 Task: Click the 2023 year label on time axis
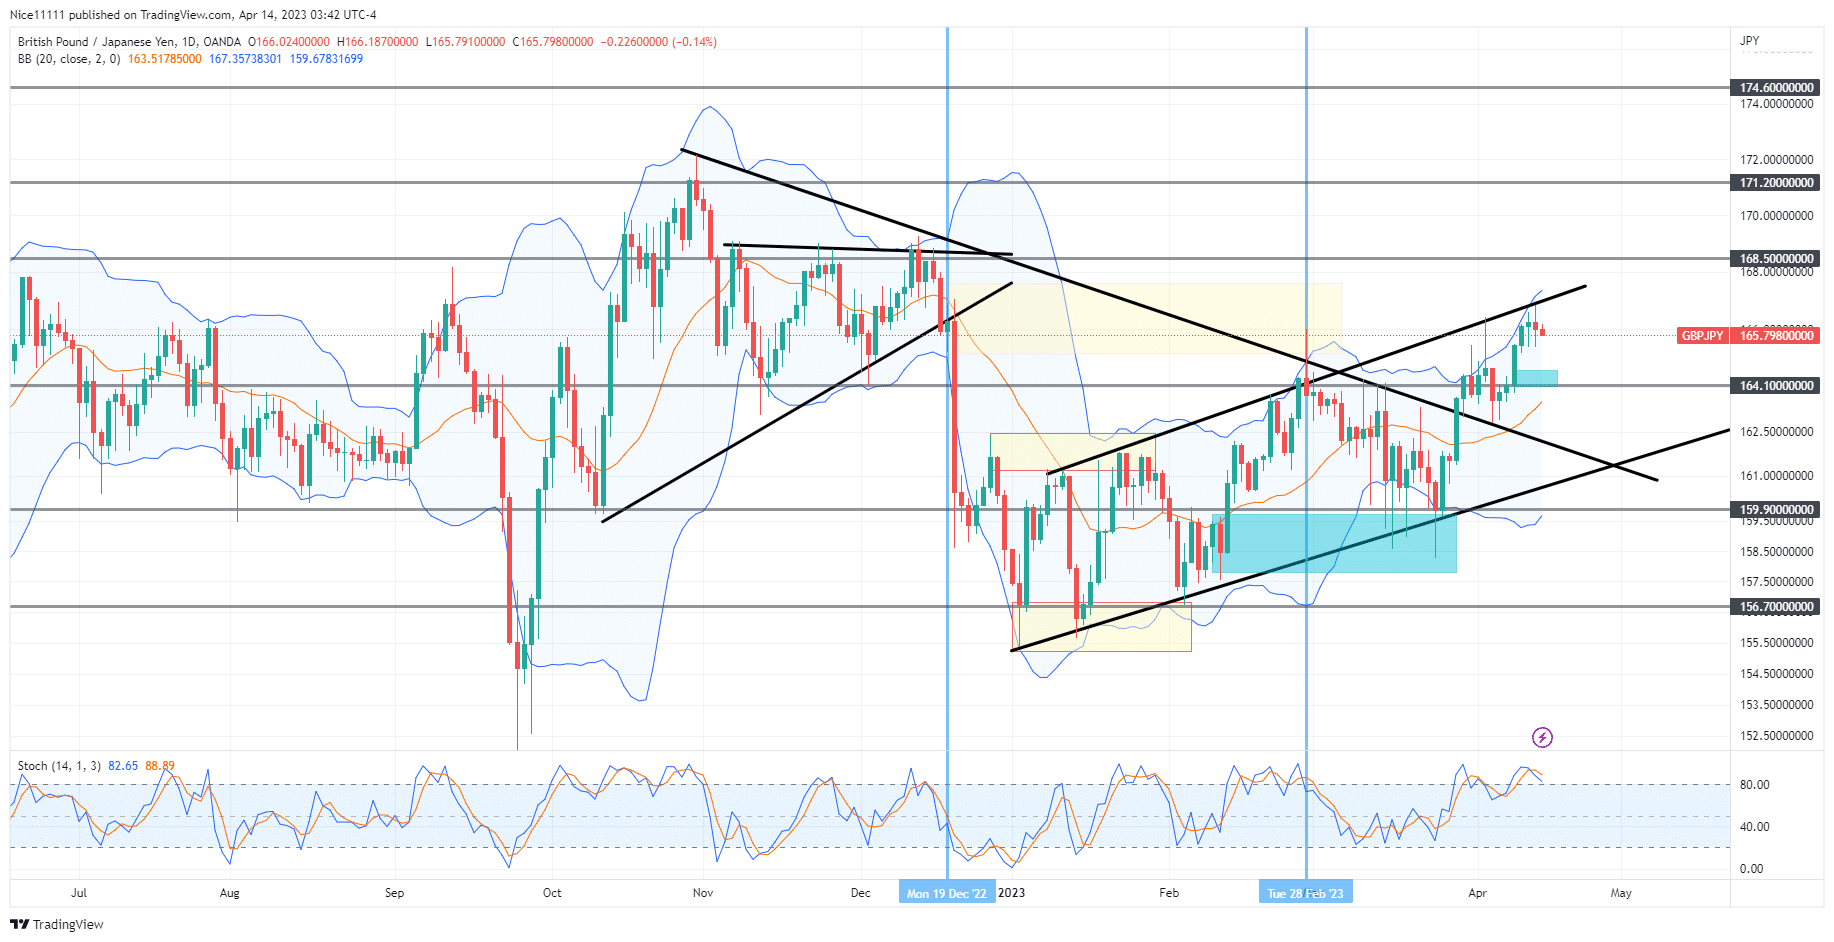[x=1012, y=893]
